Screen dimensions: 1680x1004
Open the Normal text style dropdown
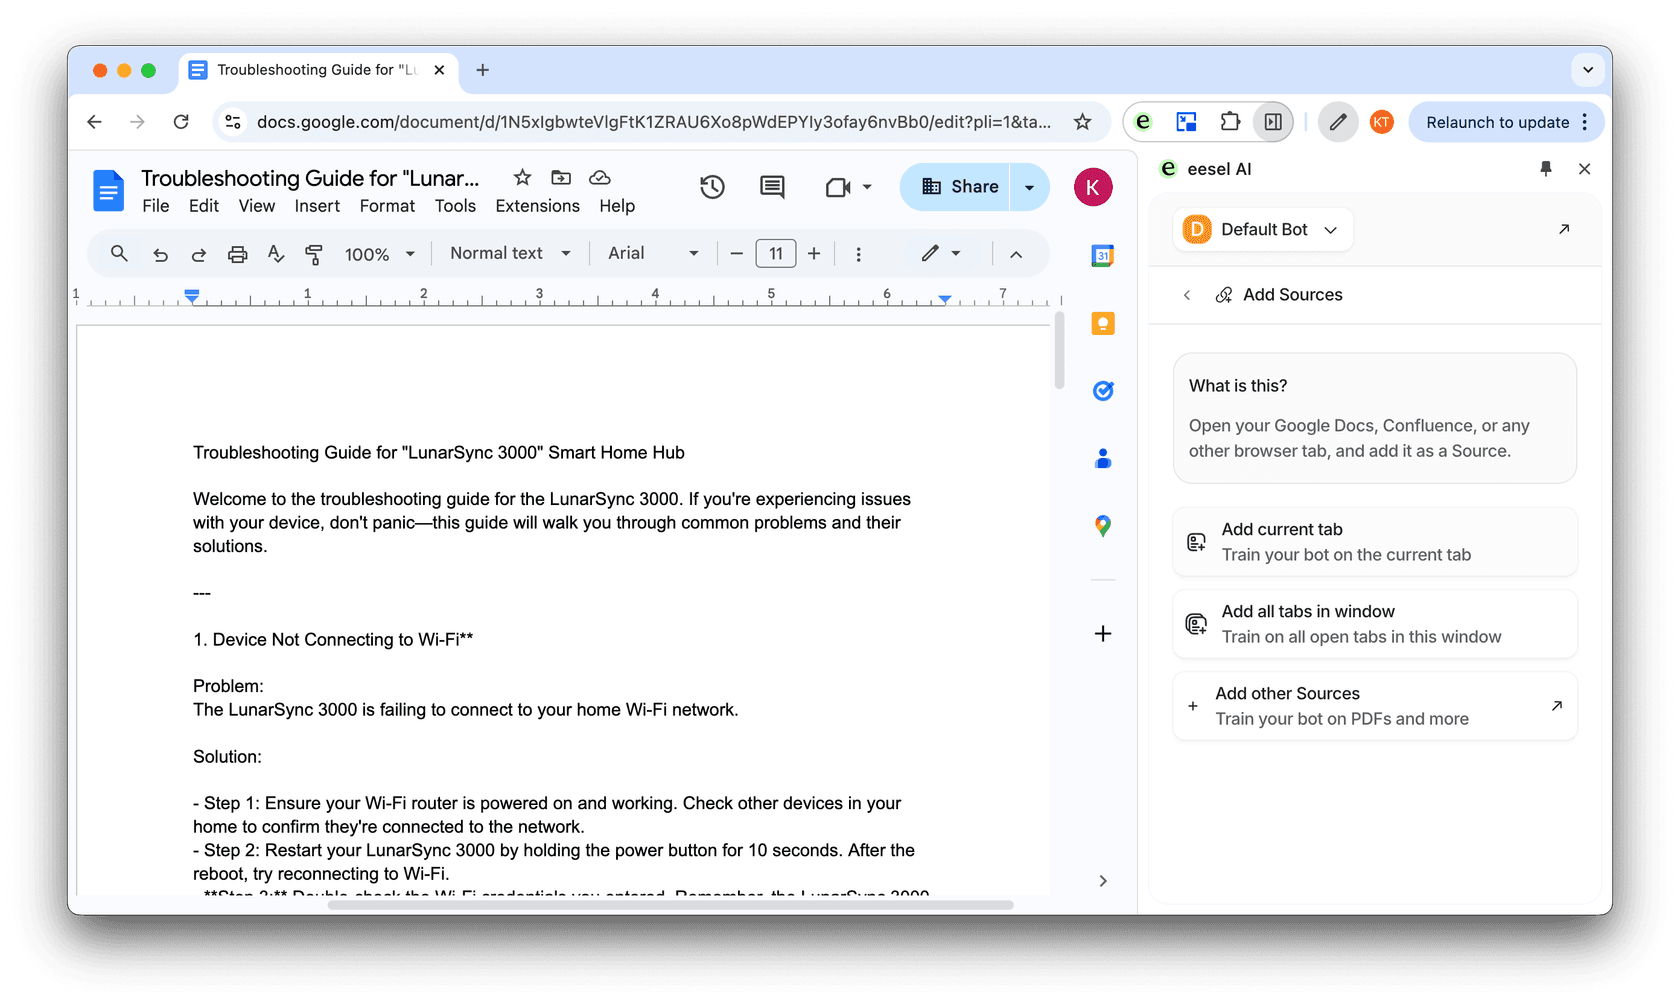(x=510, y=254)
